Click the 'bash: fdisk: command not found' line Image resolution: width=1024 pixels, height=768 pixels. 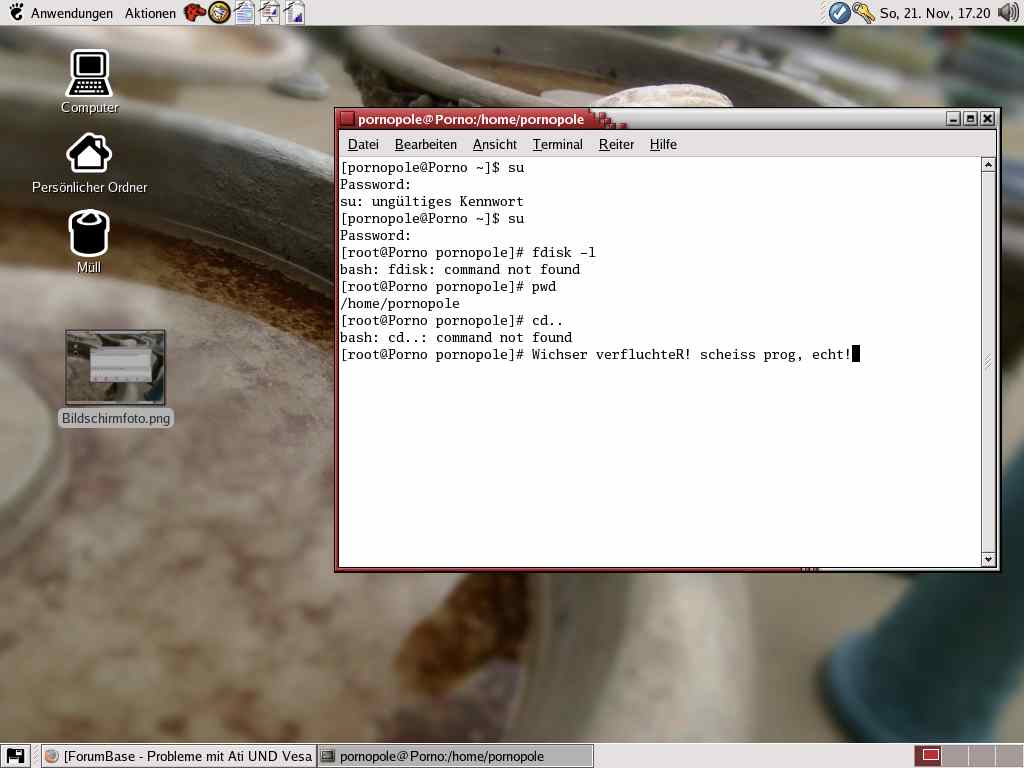point(460,270)
